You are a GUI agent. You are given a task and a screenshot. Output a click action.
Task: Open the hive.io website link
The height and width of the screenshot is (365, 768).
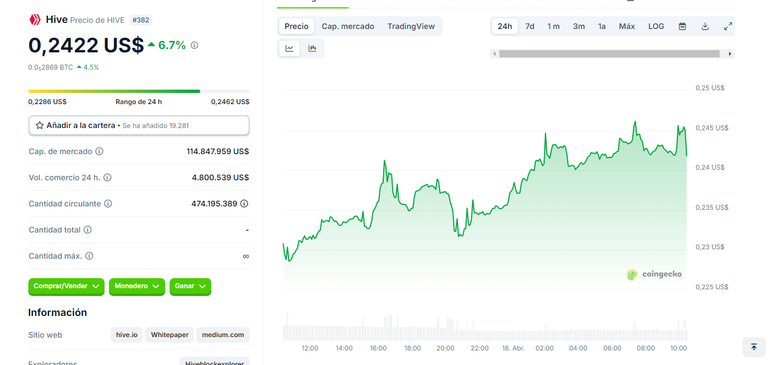tap(127, 335)
